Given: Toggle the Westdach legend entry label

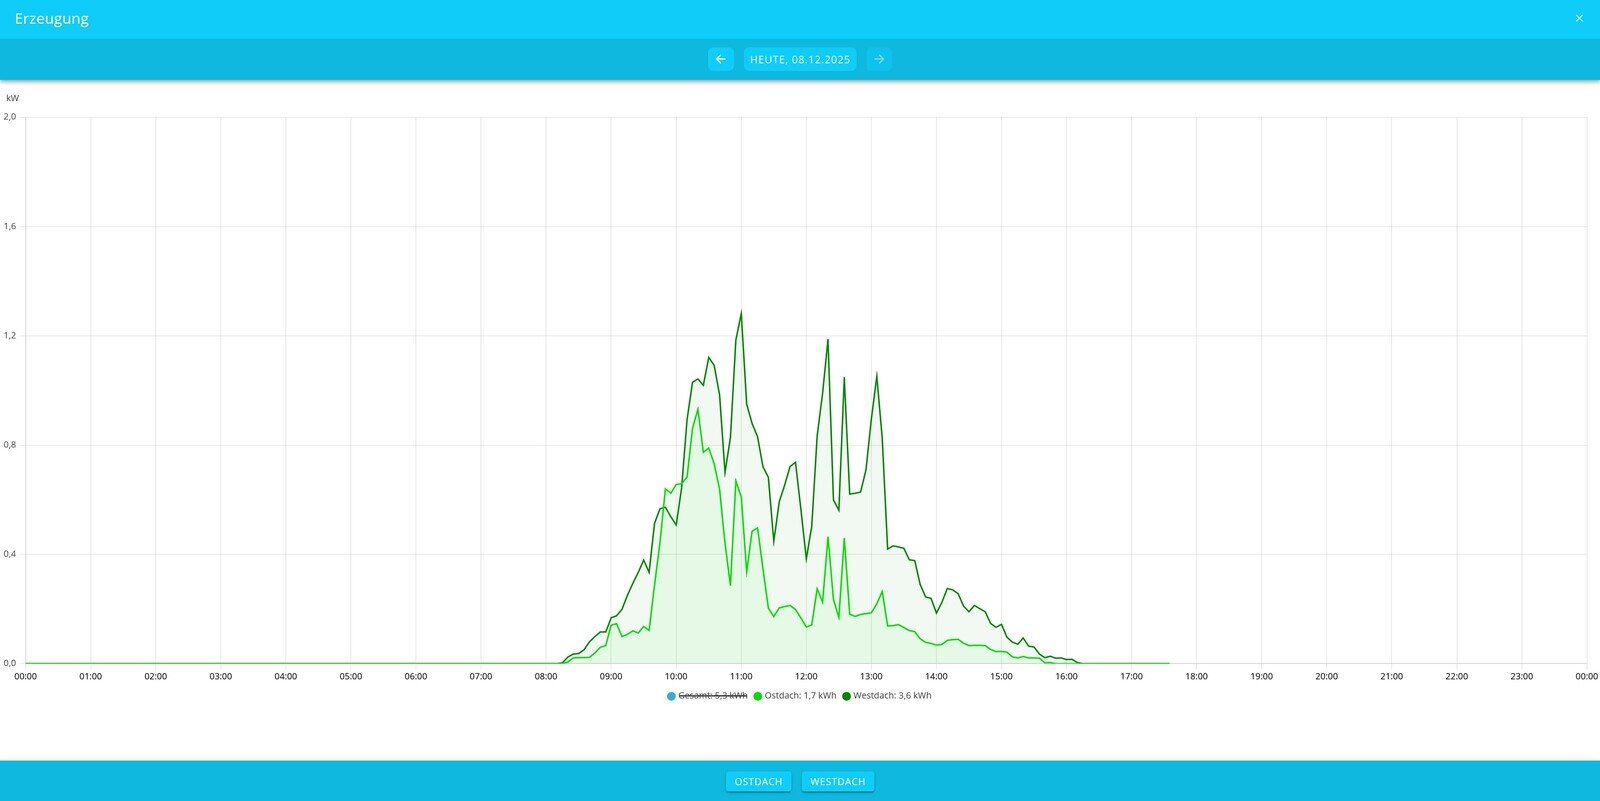Looking at the screenshot, I should (892, 696).
